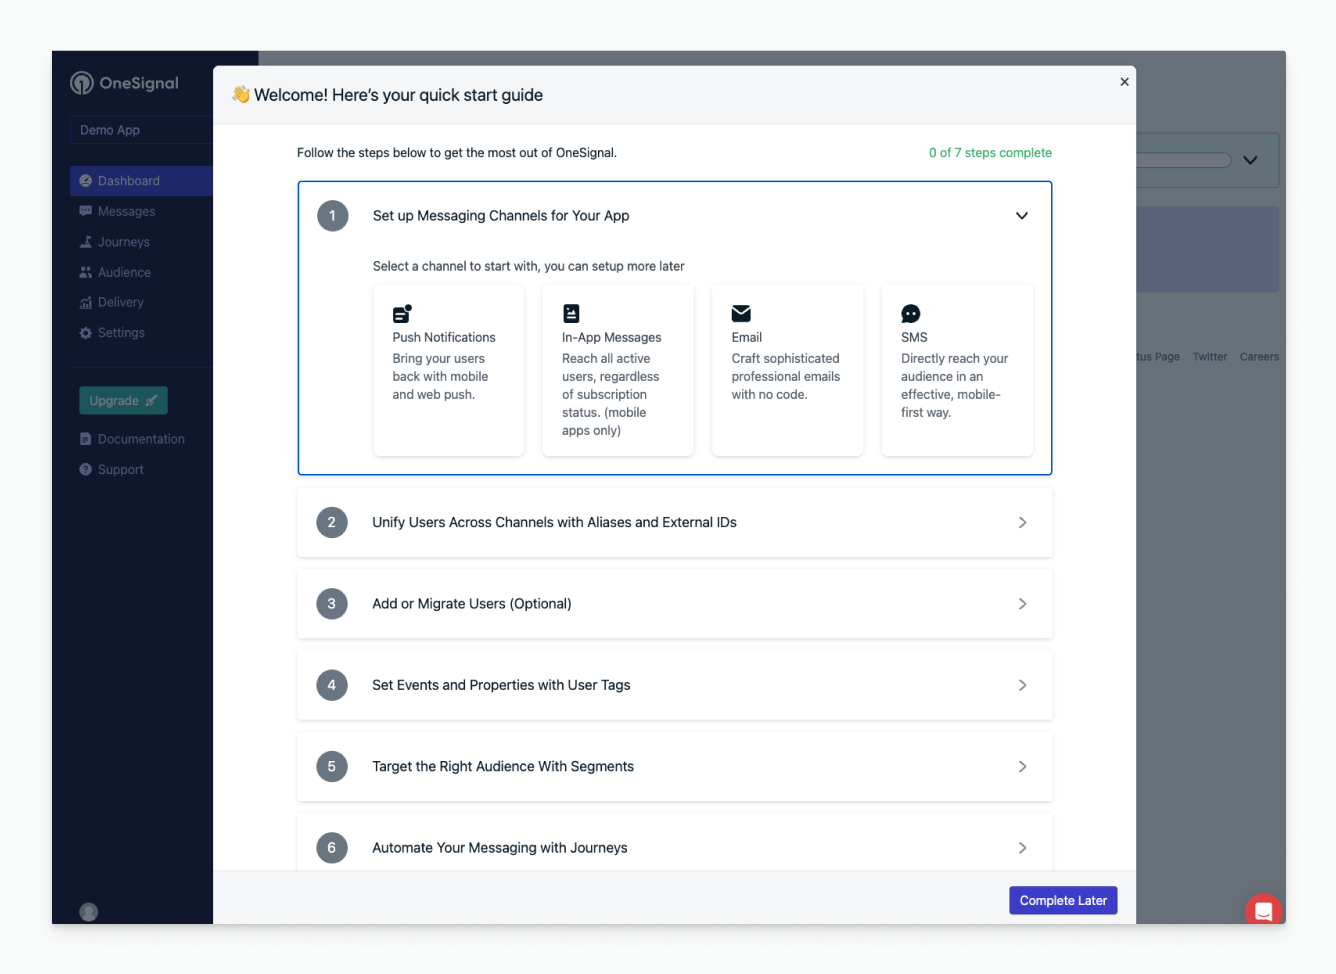Open the Documentation link
The height and width of the screenshot is (974, 1336).
tap(141, 439)
